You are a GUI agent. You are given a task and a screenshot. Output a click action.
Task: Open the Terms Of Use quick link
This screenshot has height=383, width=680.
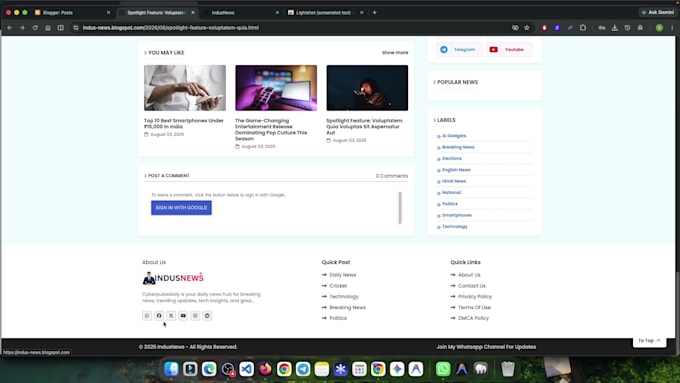(474, 308)
